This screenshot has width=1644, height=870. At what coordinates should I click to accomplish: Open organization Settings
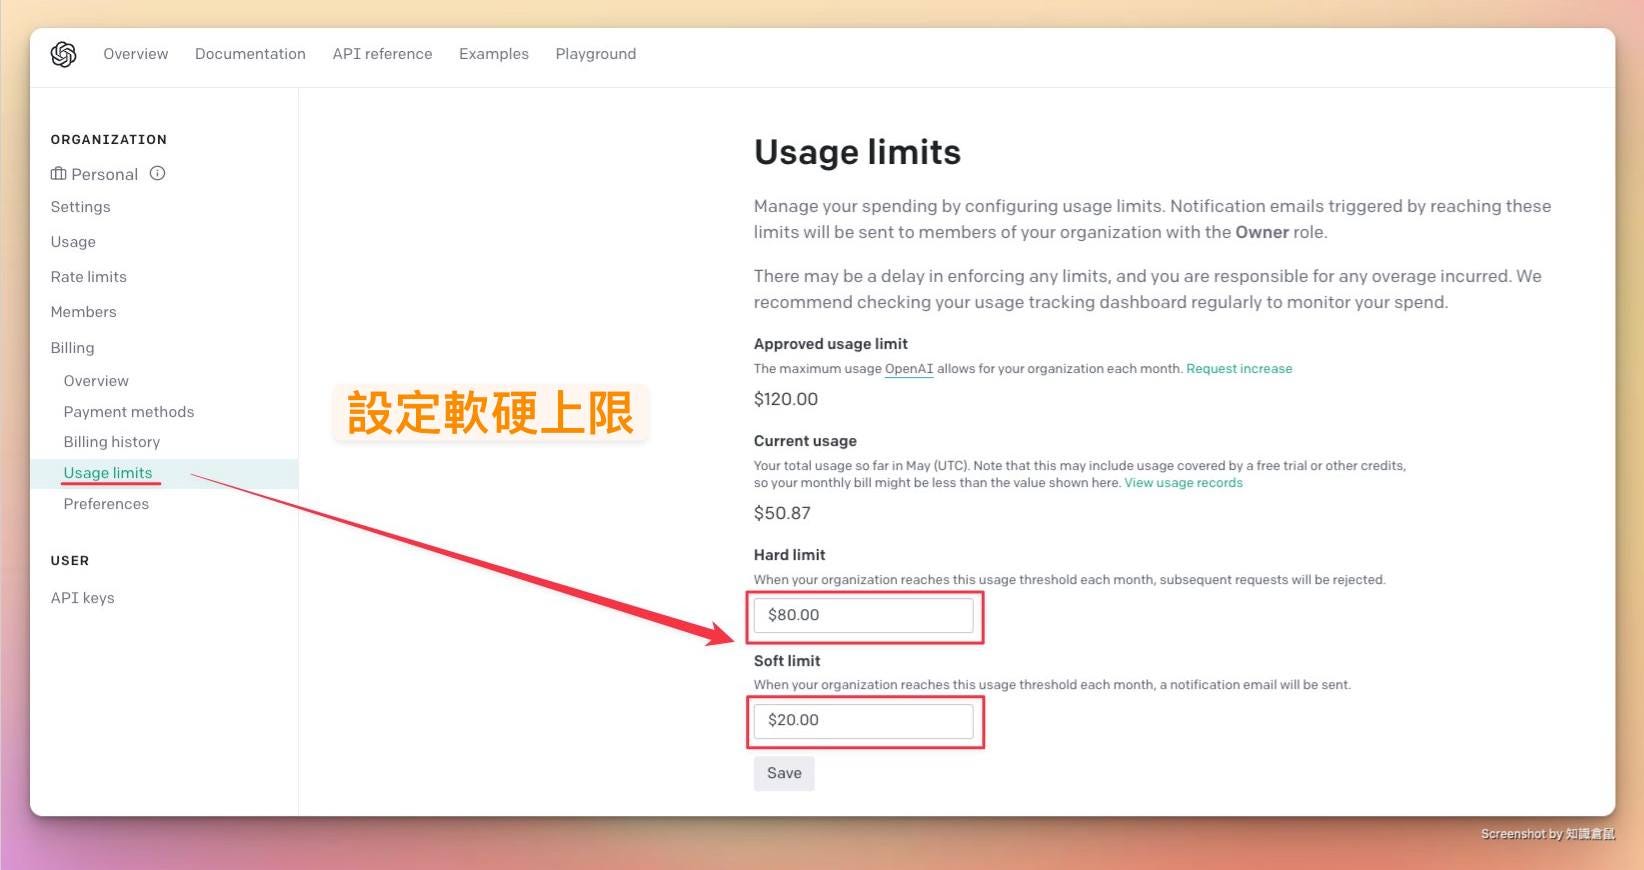point(81,207)
